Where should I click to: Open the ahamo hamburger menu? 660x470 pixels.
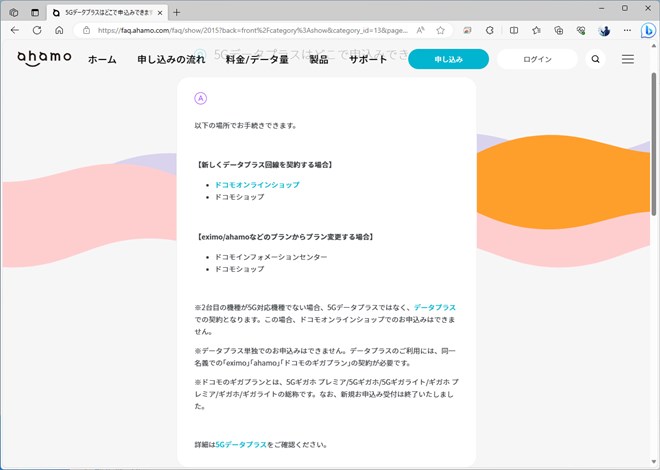pyautogui.click(x=628, y=59)
